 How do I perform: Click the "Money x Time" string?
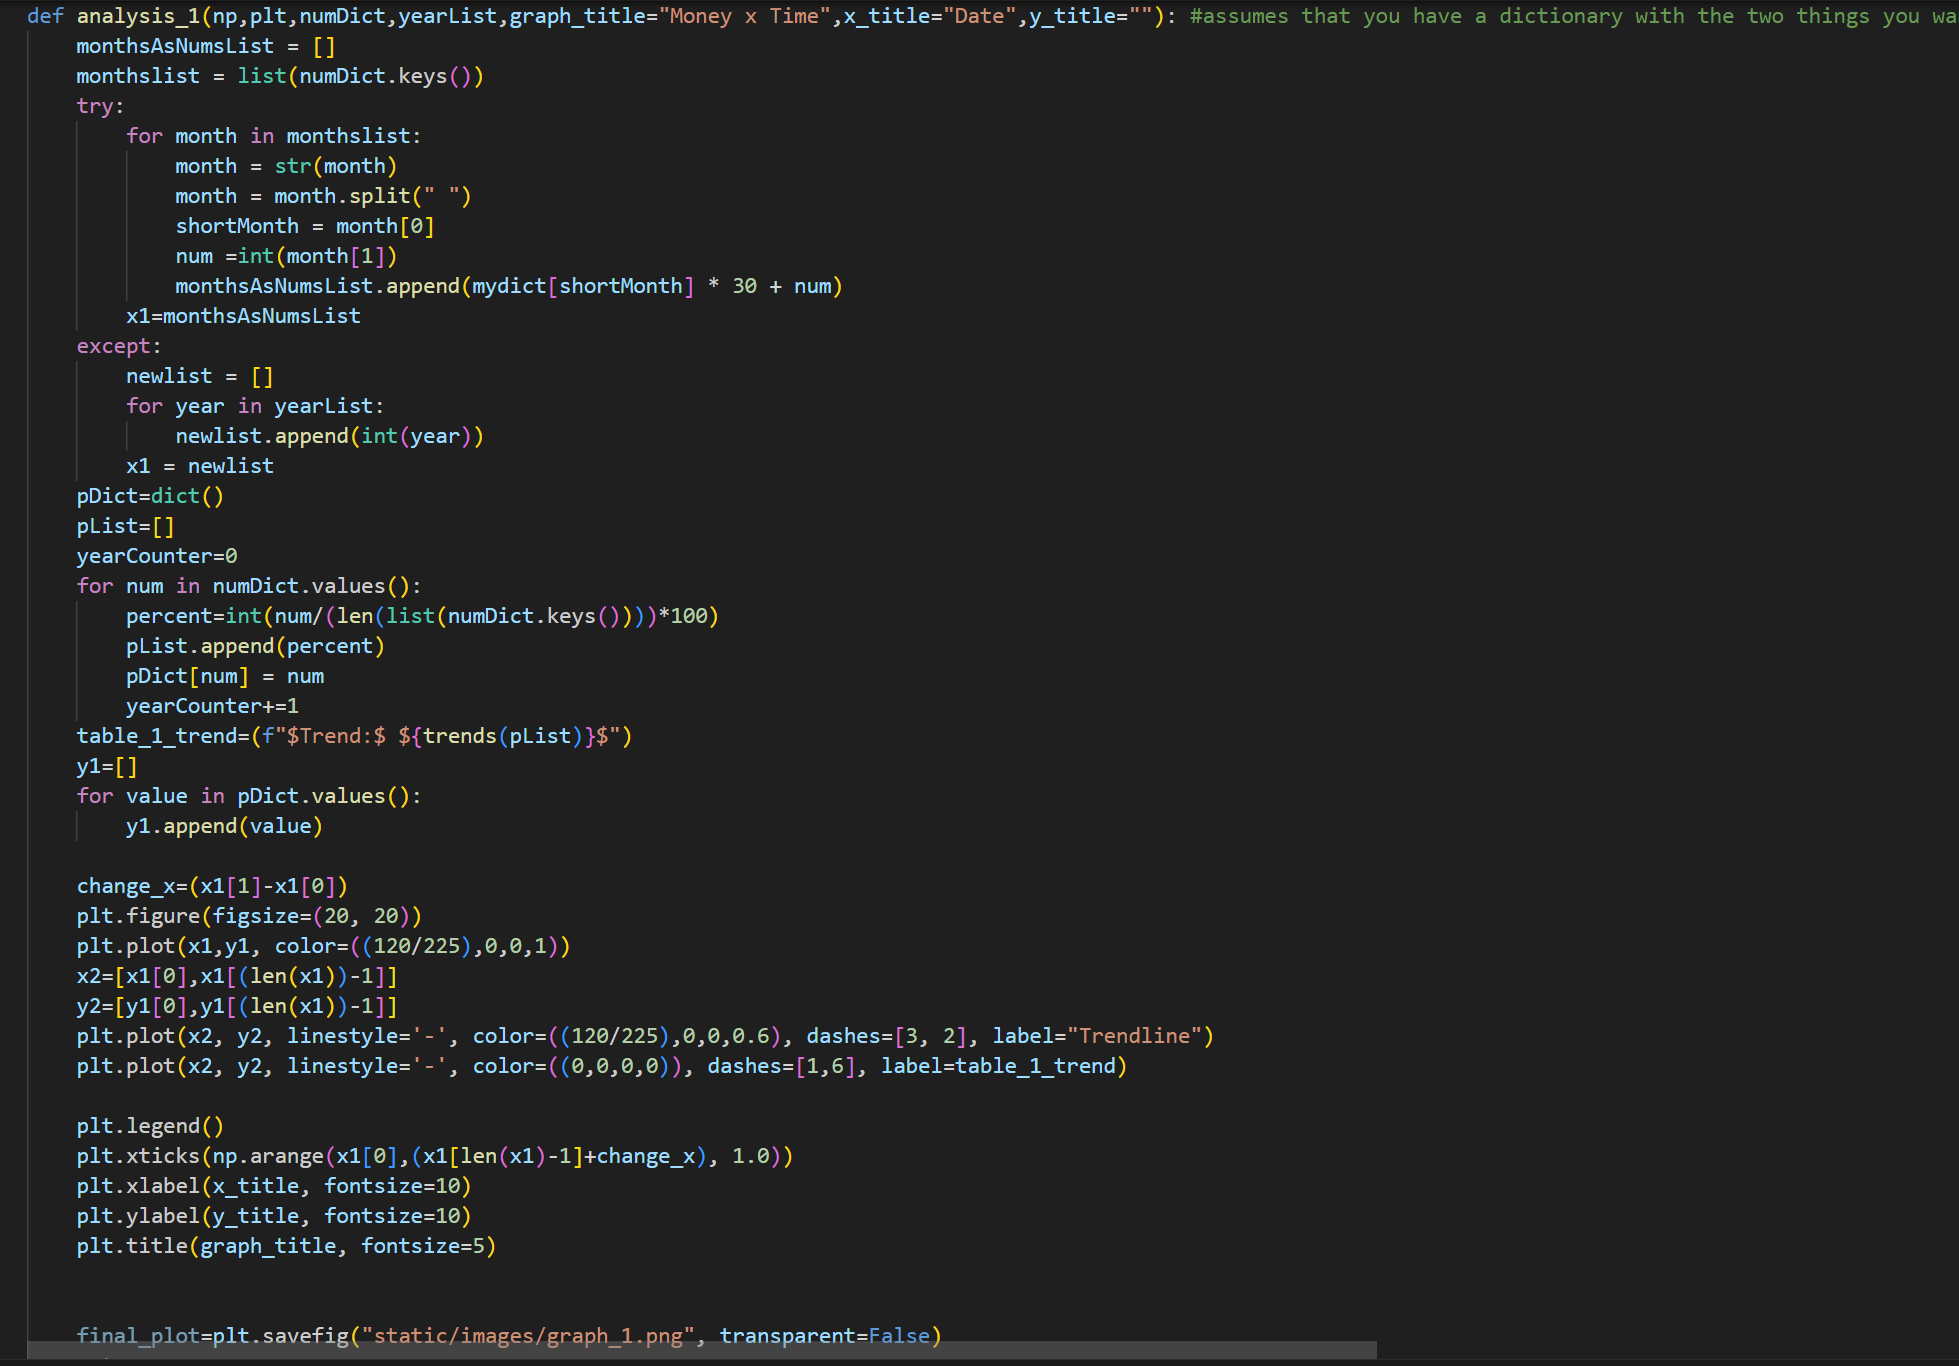pyautogui.click(x=745, y=16)
